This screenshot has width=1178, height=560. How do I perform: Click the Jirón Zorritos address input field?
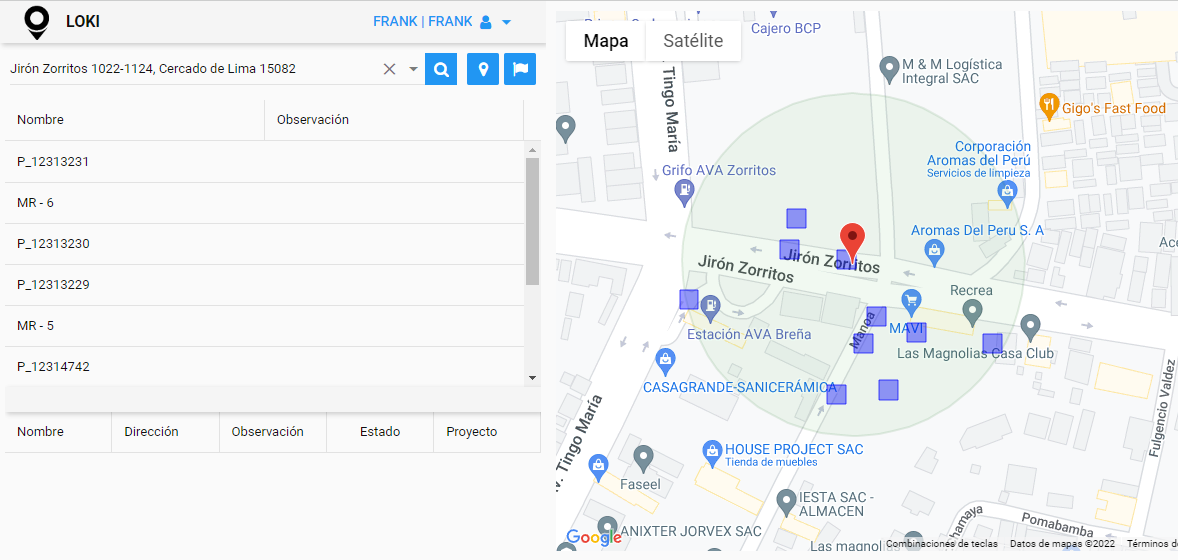[194, 69]
